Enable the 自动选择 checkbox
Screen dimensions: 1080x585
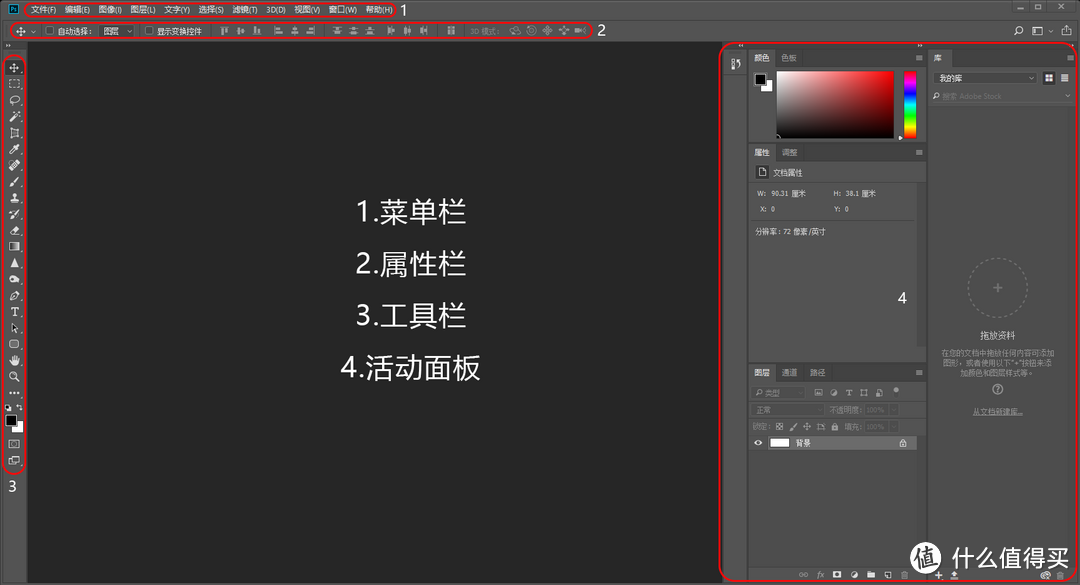pos(50,31)
